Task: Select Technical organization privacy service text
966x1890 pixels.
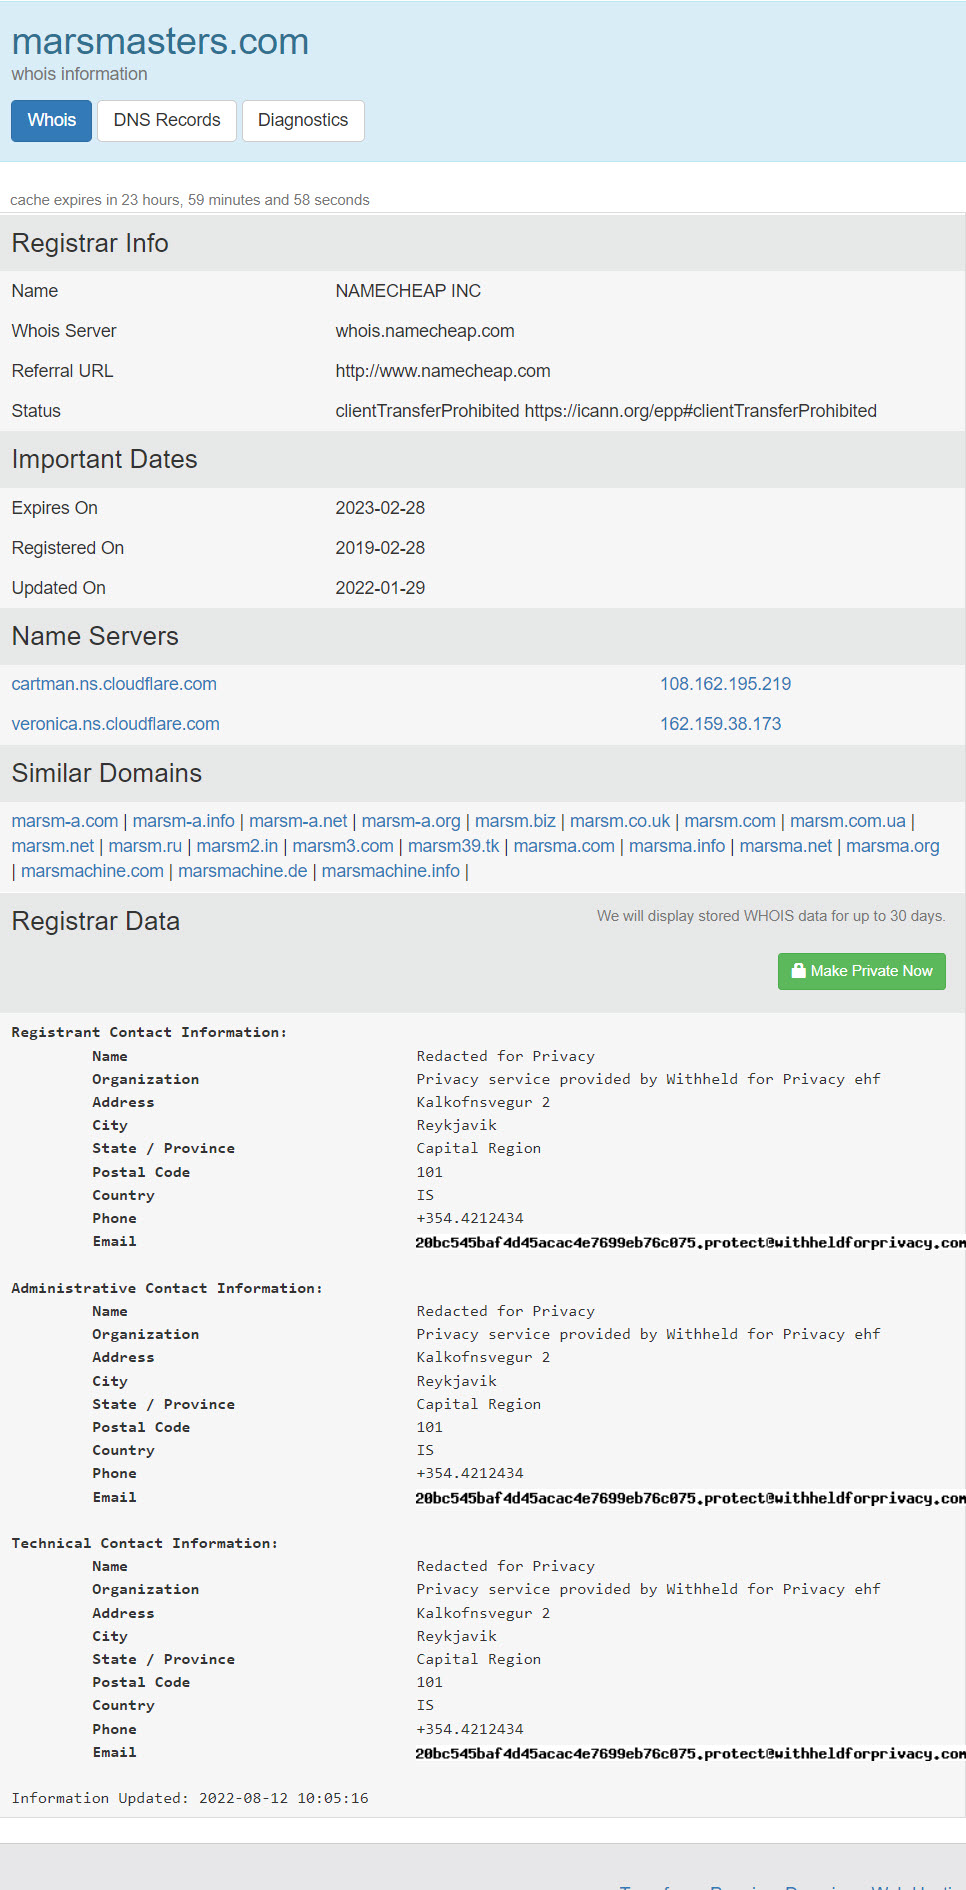Action: 648,1589
